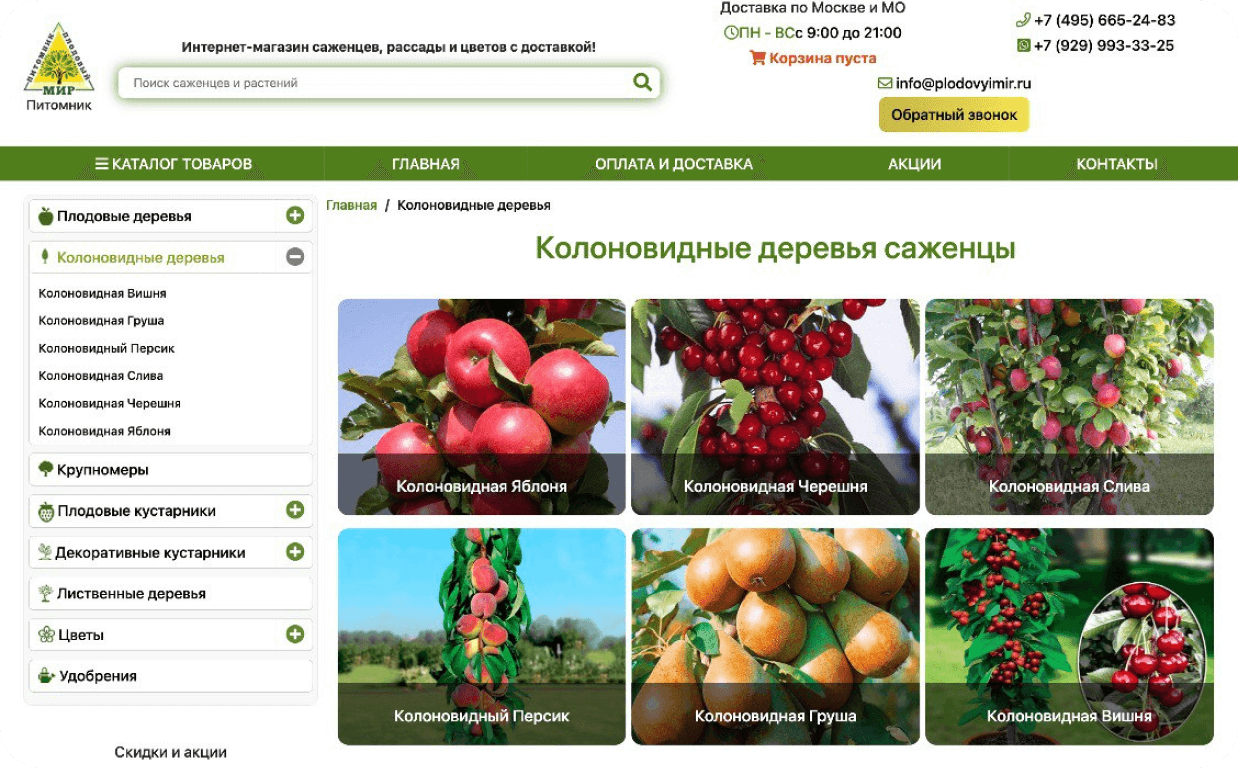Click the envelope email icon
Image resolution: width=1238 pixels, height=768 pixels.
[885, 83]
